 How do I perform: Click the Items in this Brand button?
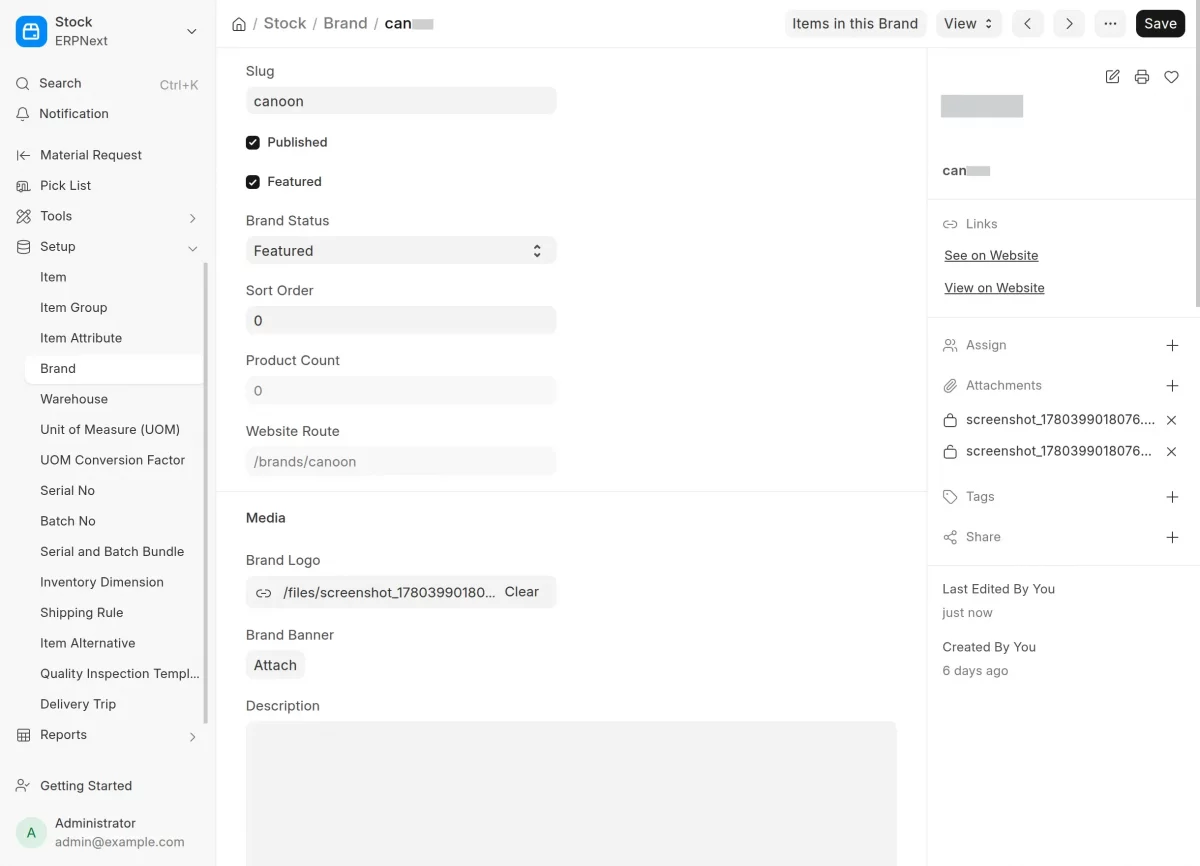(855, 24)
